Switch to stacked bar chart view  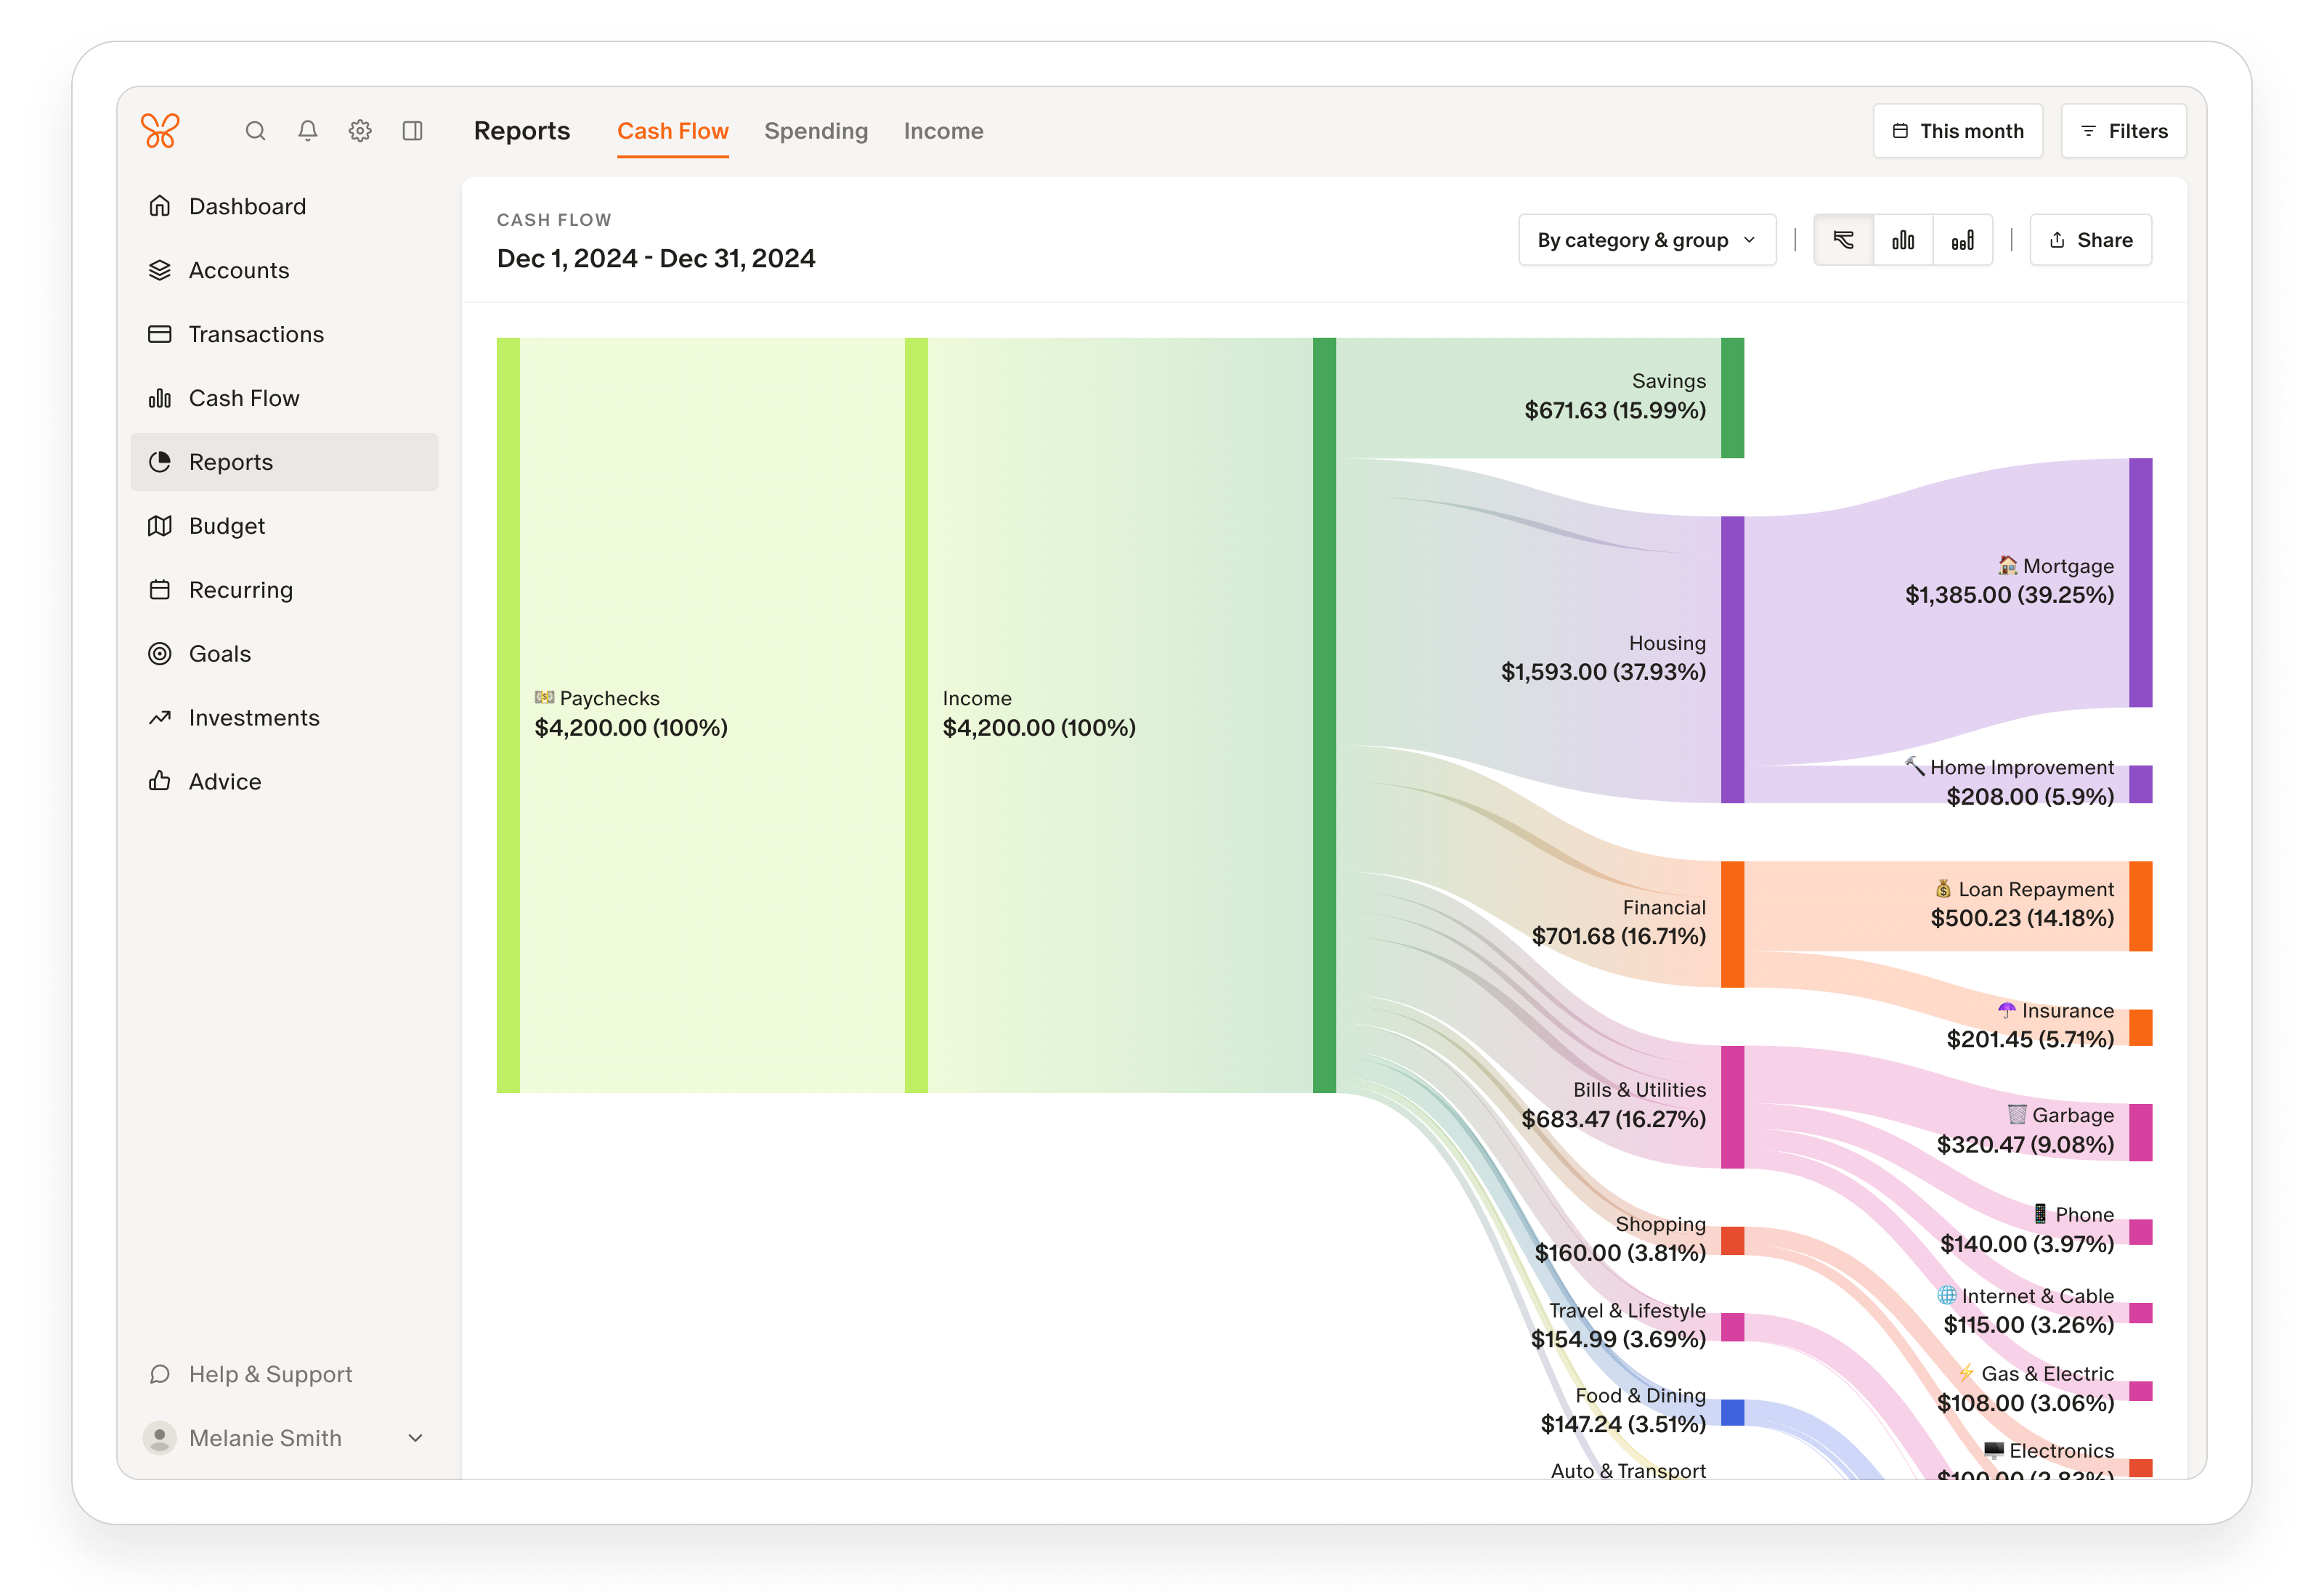[1962, 240]
